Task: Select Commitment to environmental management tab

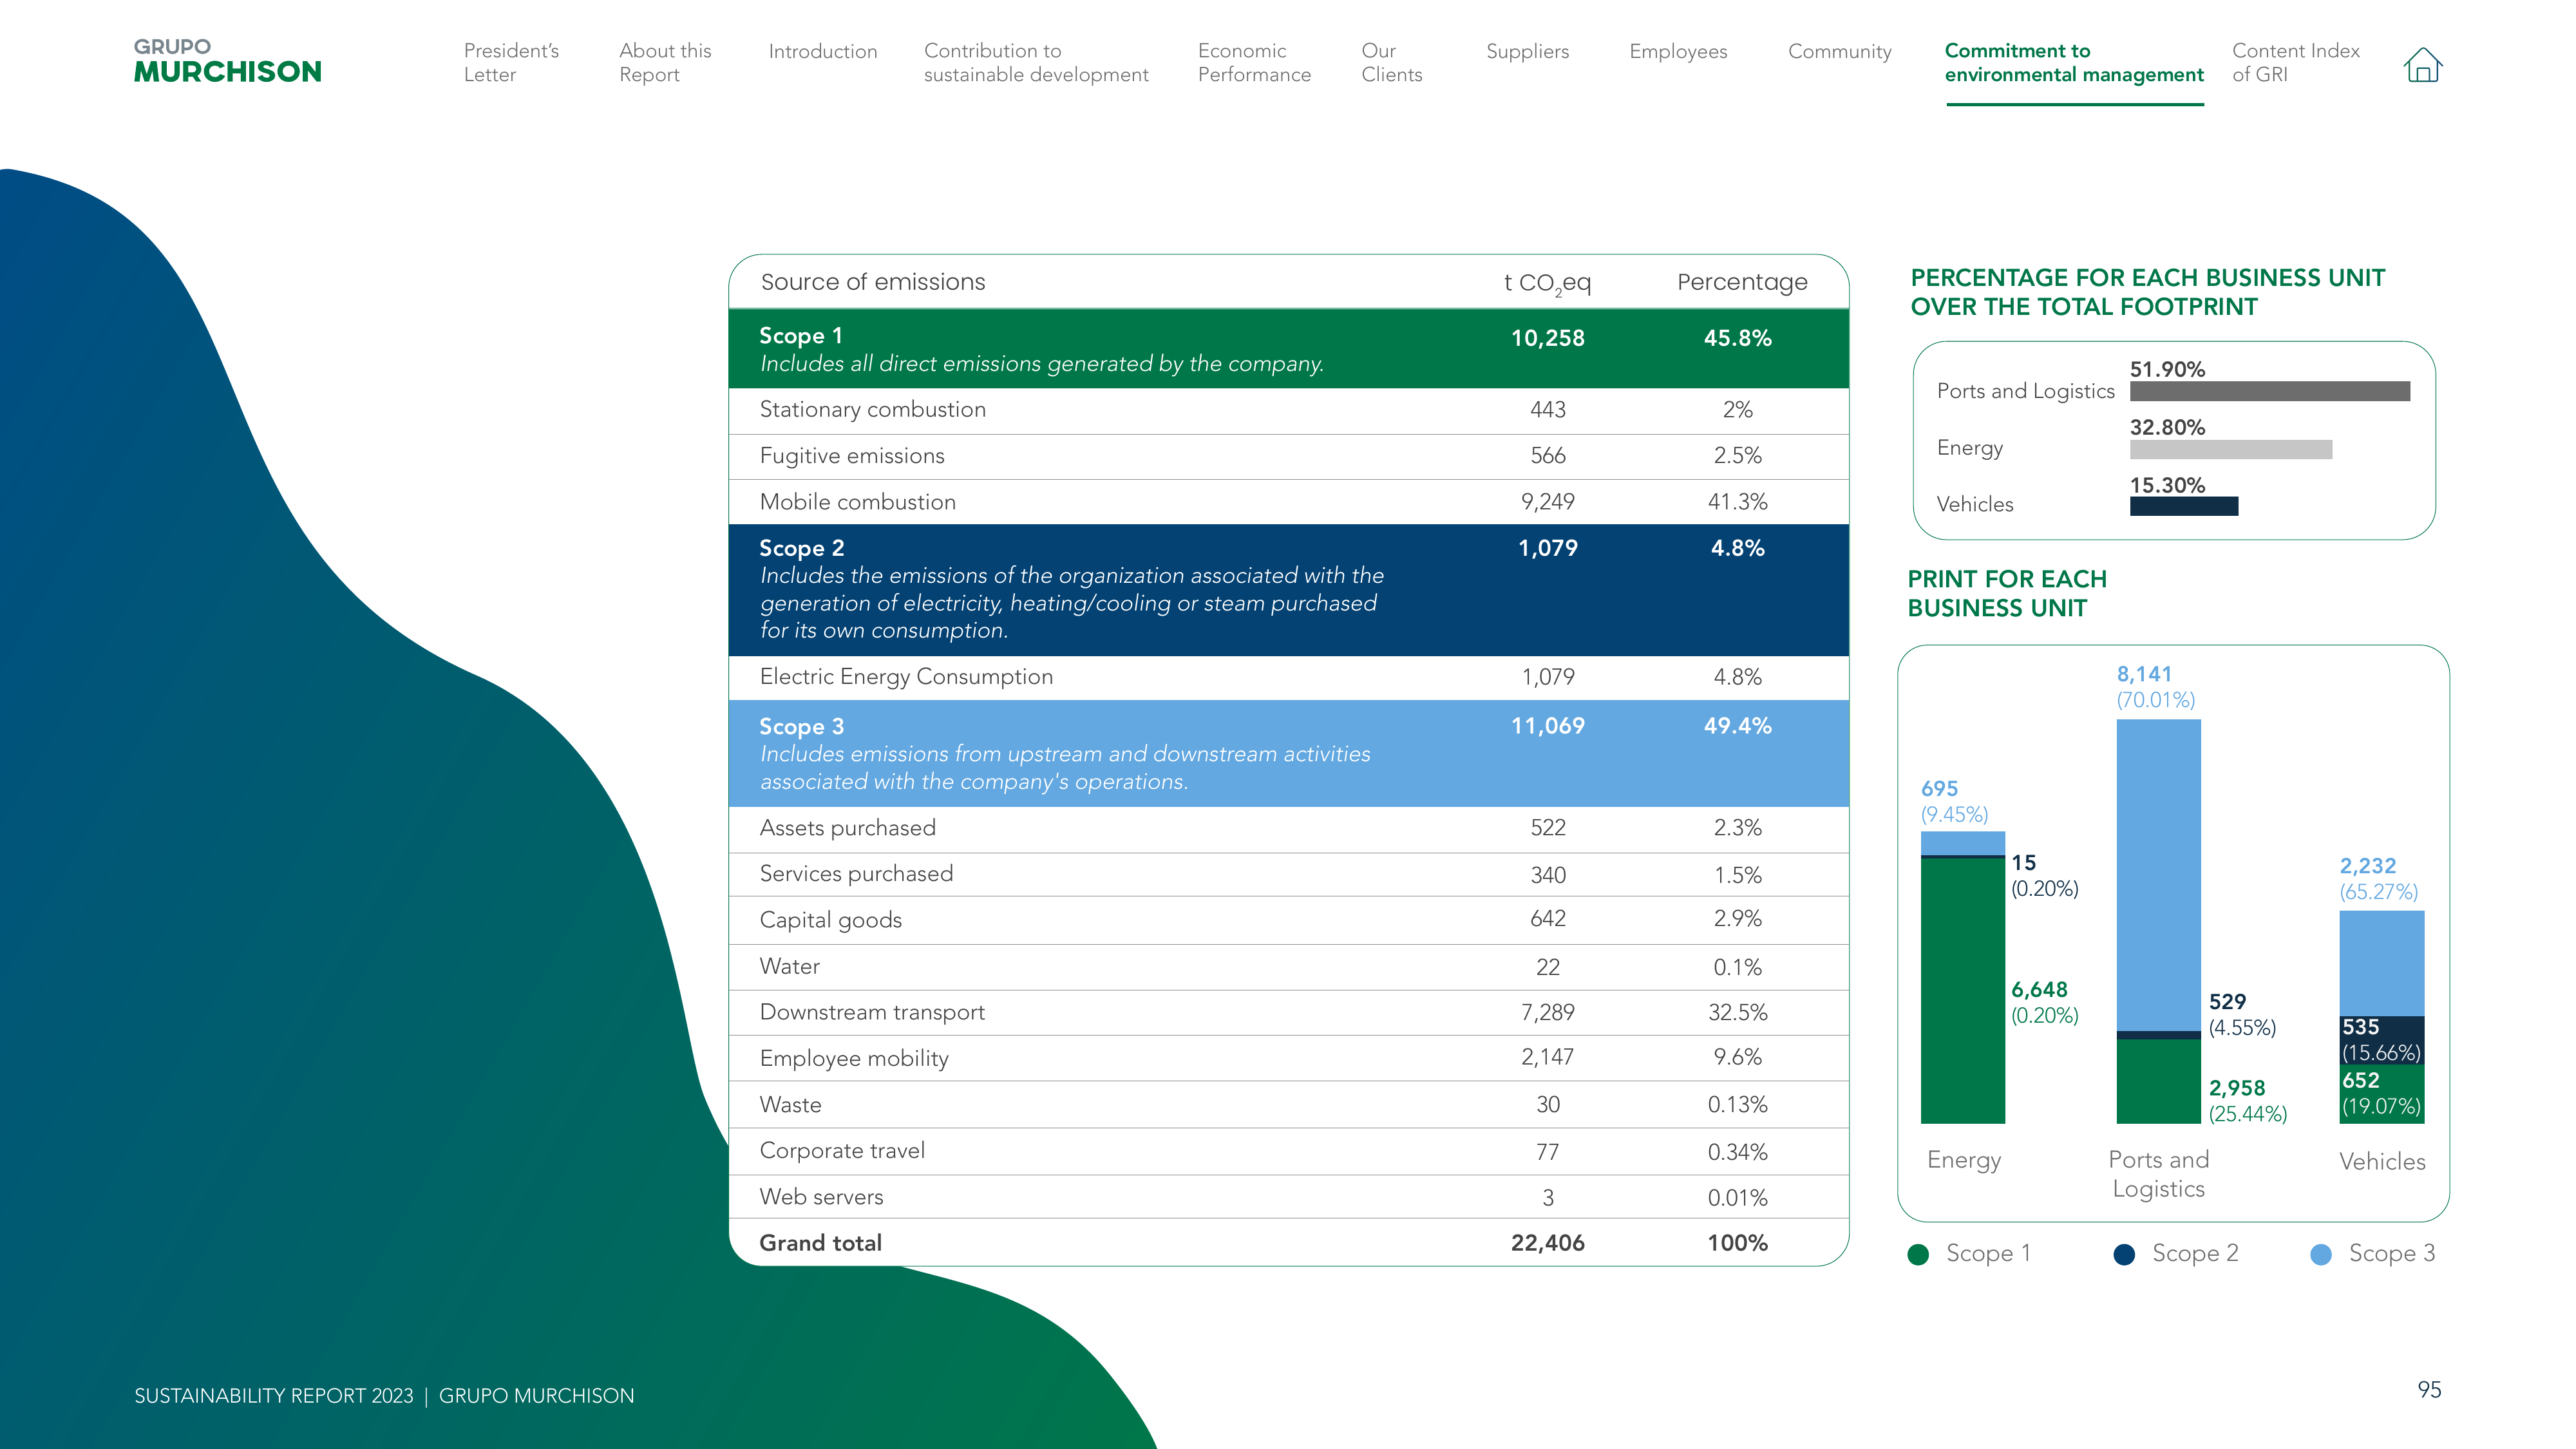Action: tap(2074, 62)
